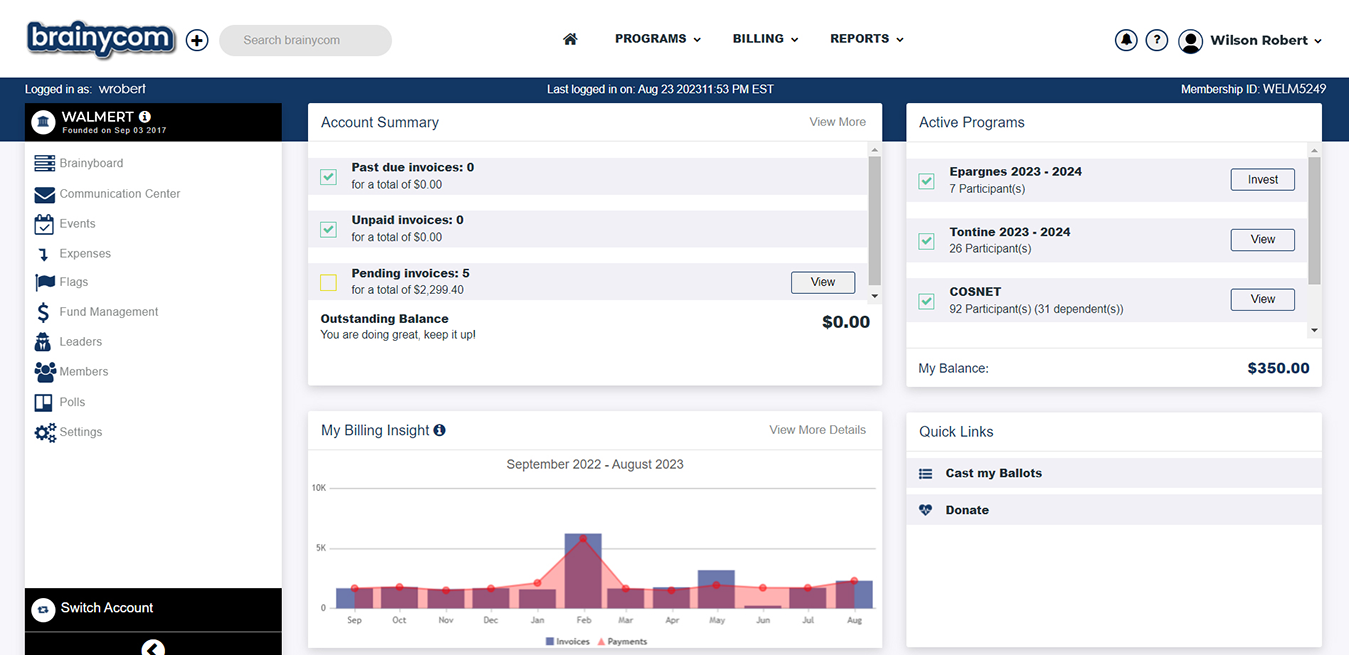Click the info icon beside My Billing Insight

pyautogui.click(x=440, y=430)
